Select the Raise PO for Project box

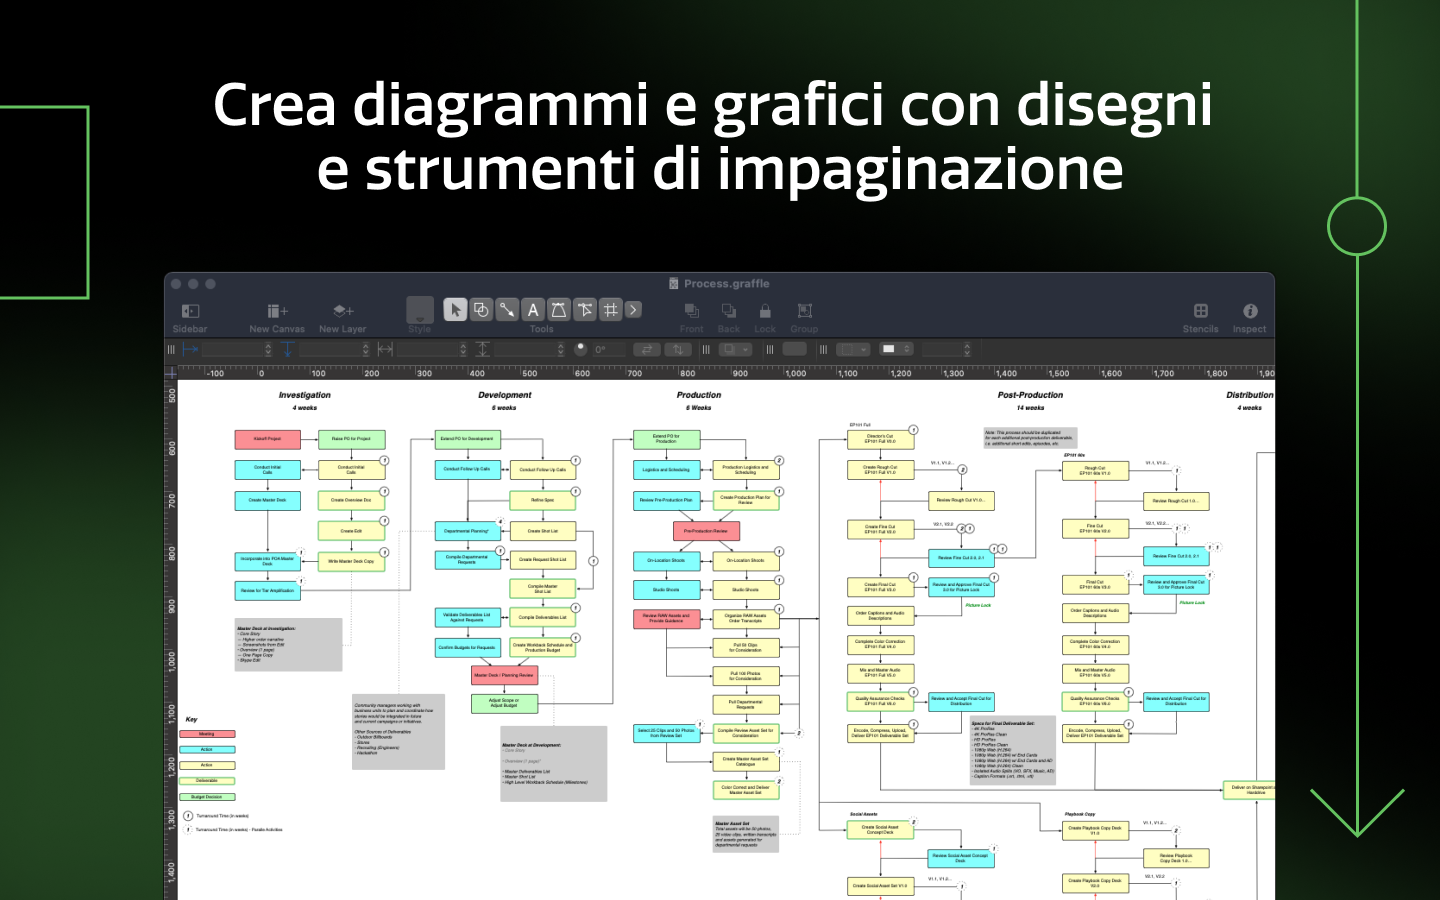(x=351, y=439)
